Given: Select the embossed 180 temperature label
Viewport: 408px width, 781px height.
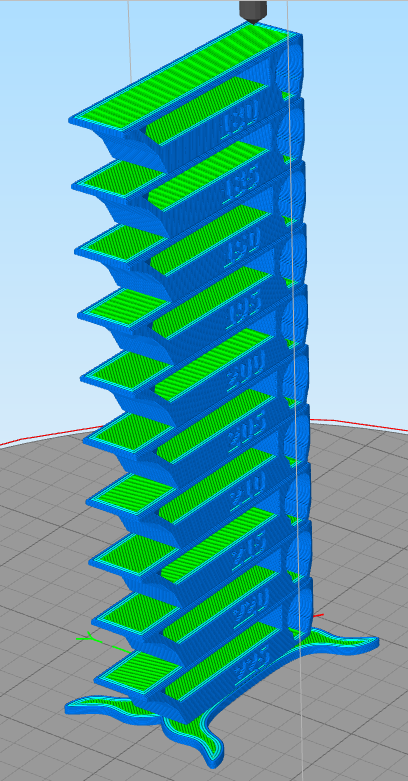Looking at the screenshot, I should click(240, 119).
